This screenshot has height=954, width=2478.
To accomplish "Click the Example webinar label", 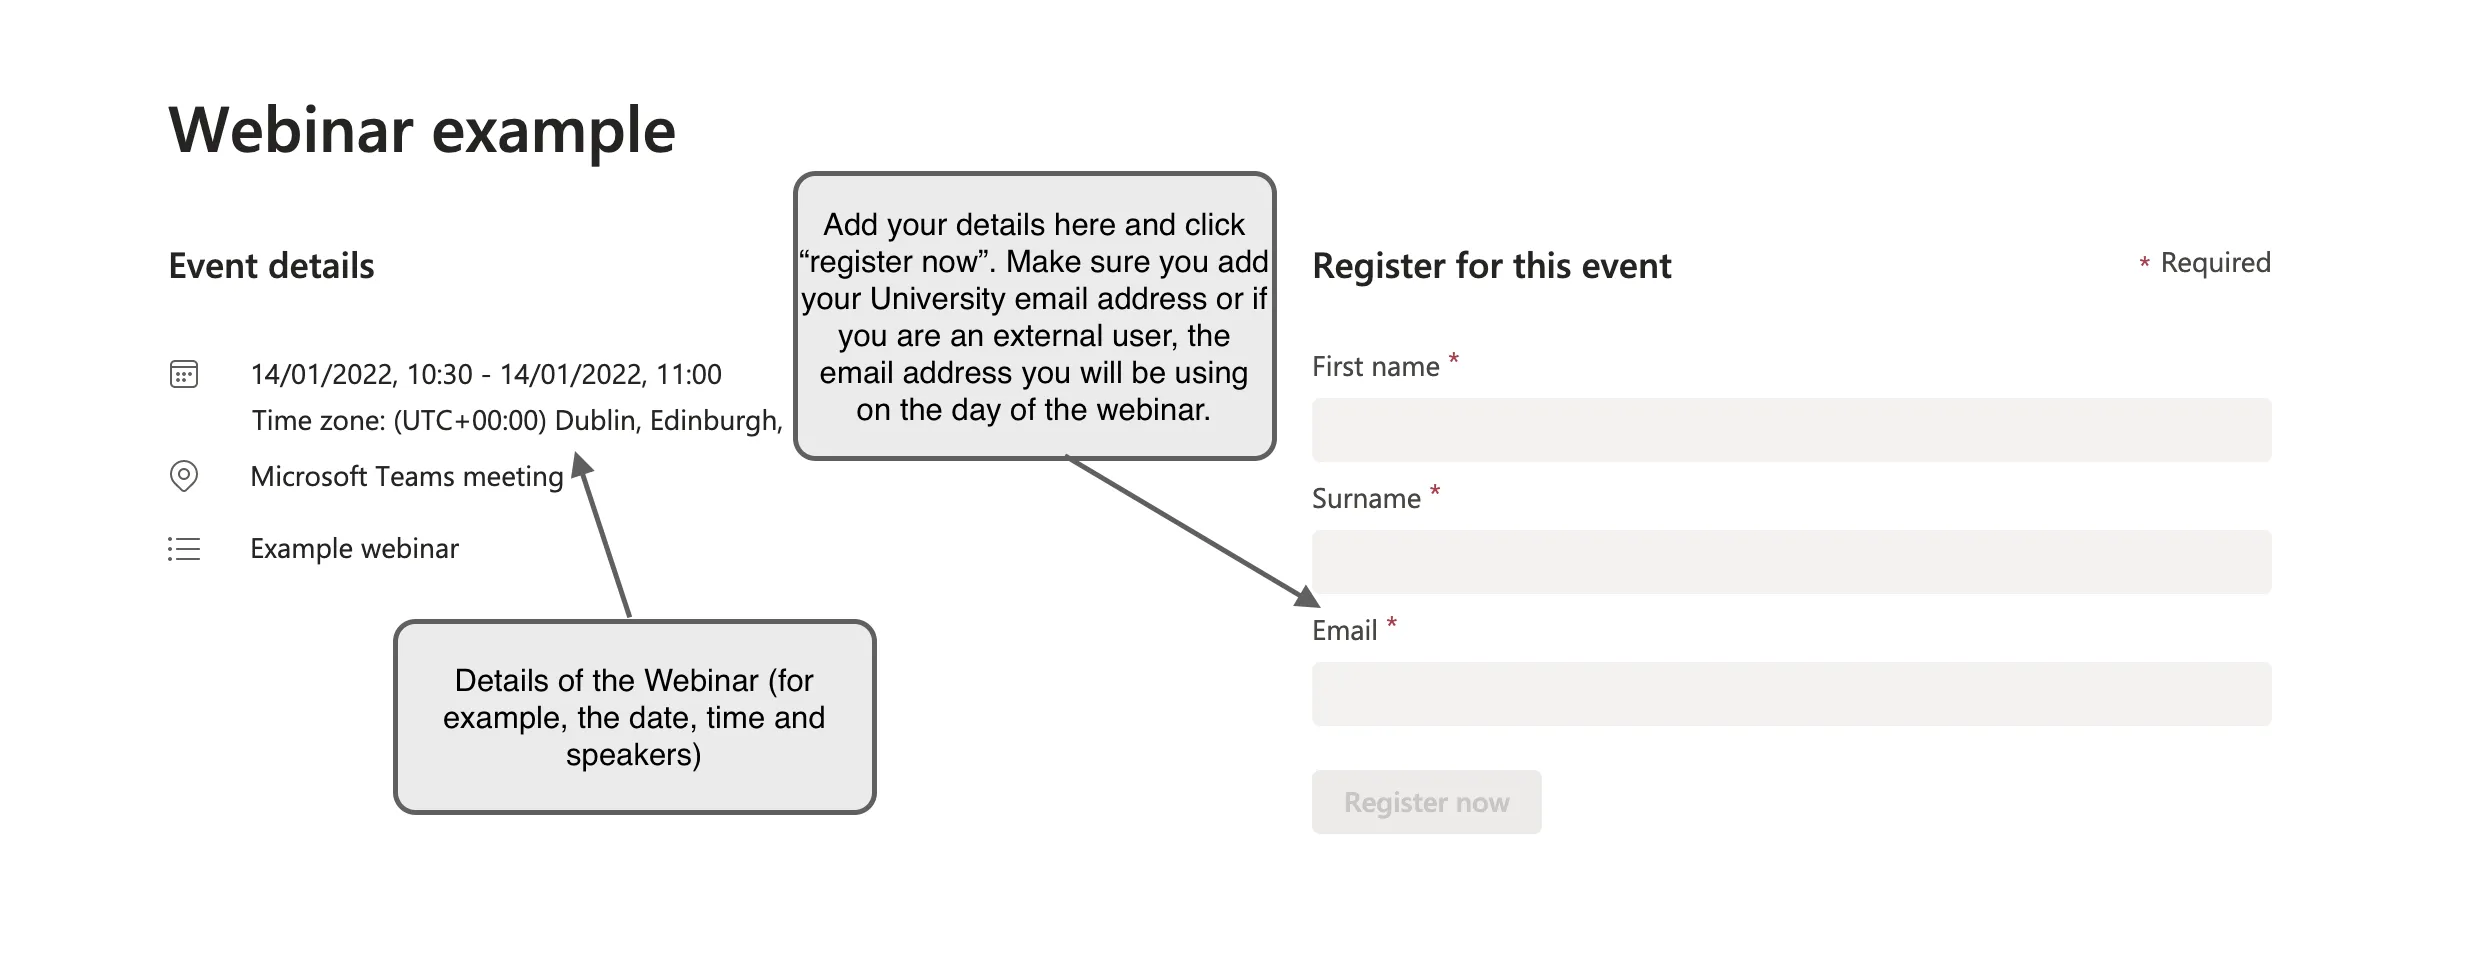I will 354,548.
